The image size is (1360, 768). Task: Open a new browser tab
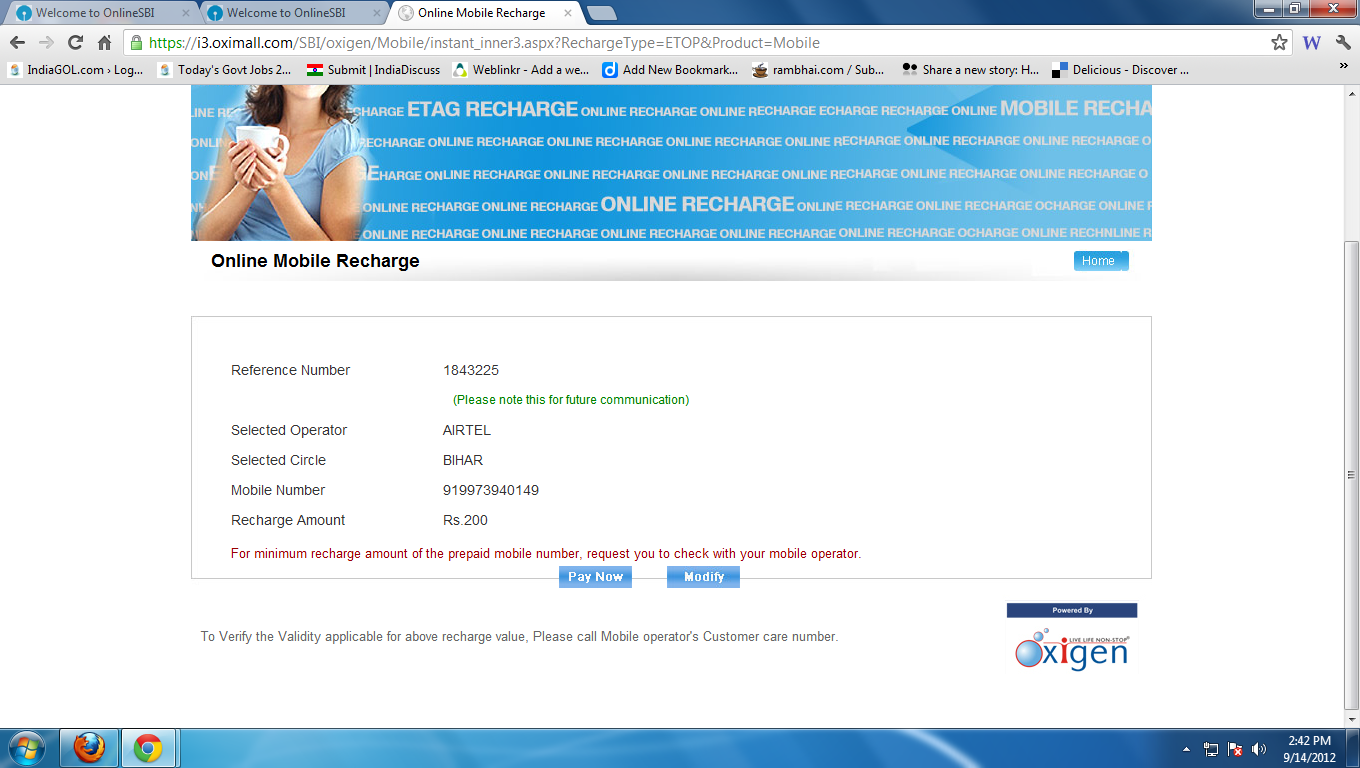tap(601, 13)
